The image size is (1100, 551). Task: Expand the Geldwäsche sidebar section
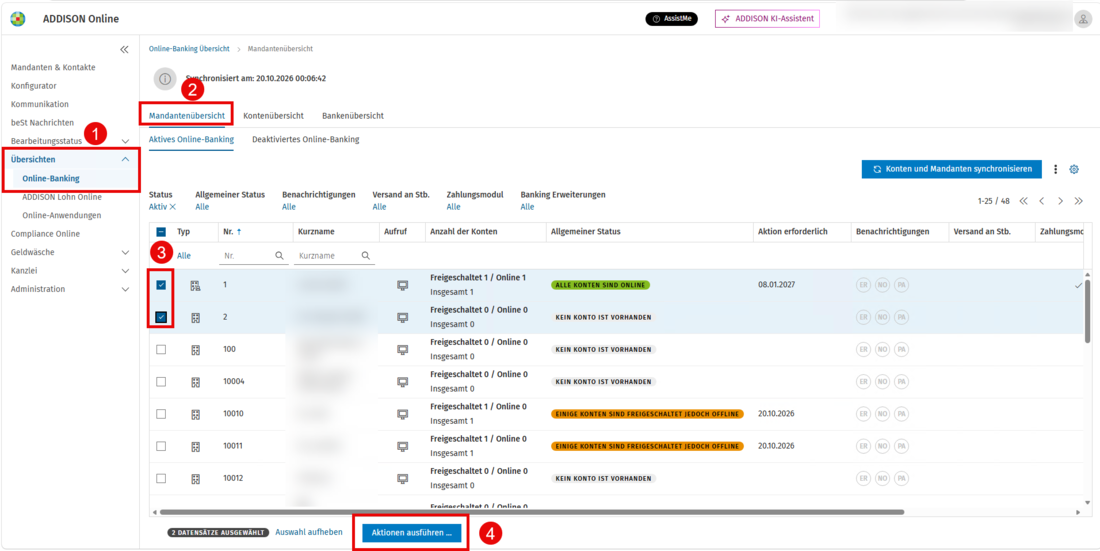pos(126,252)
